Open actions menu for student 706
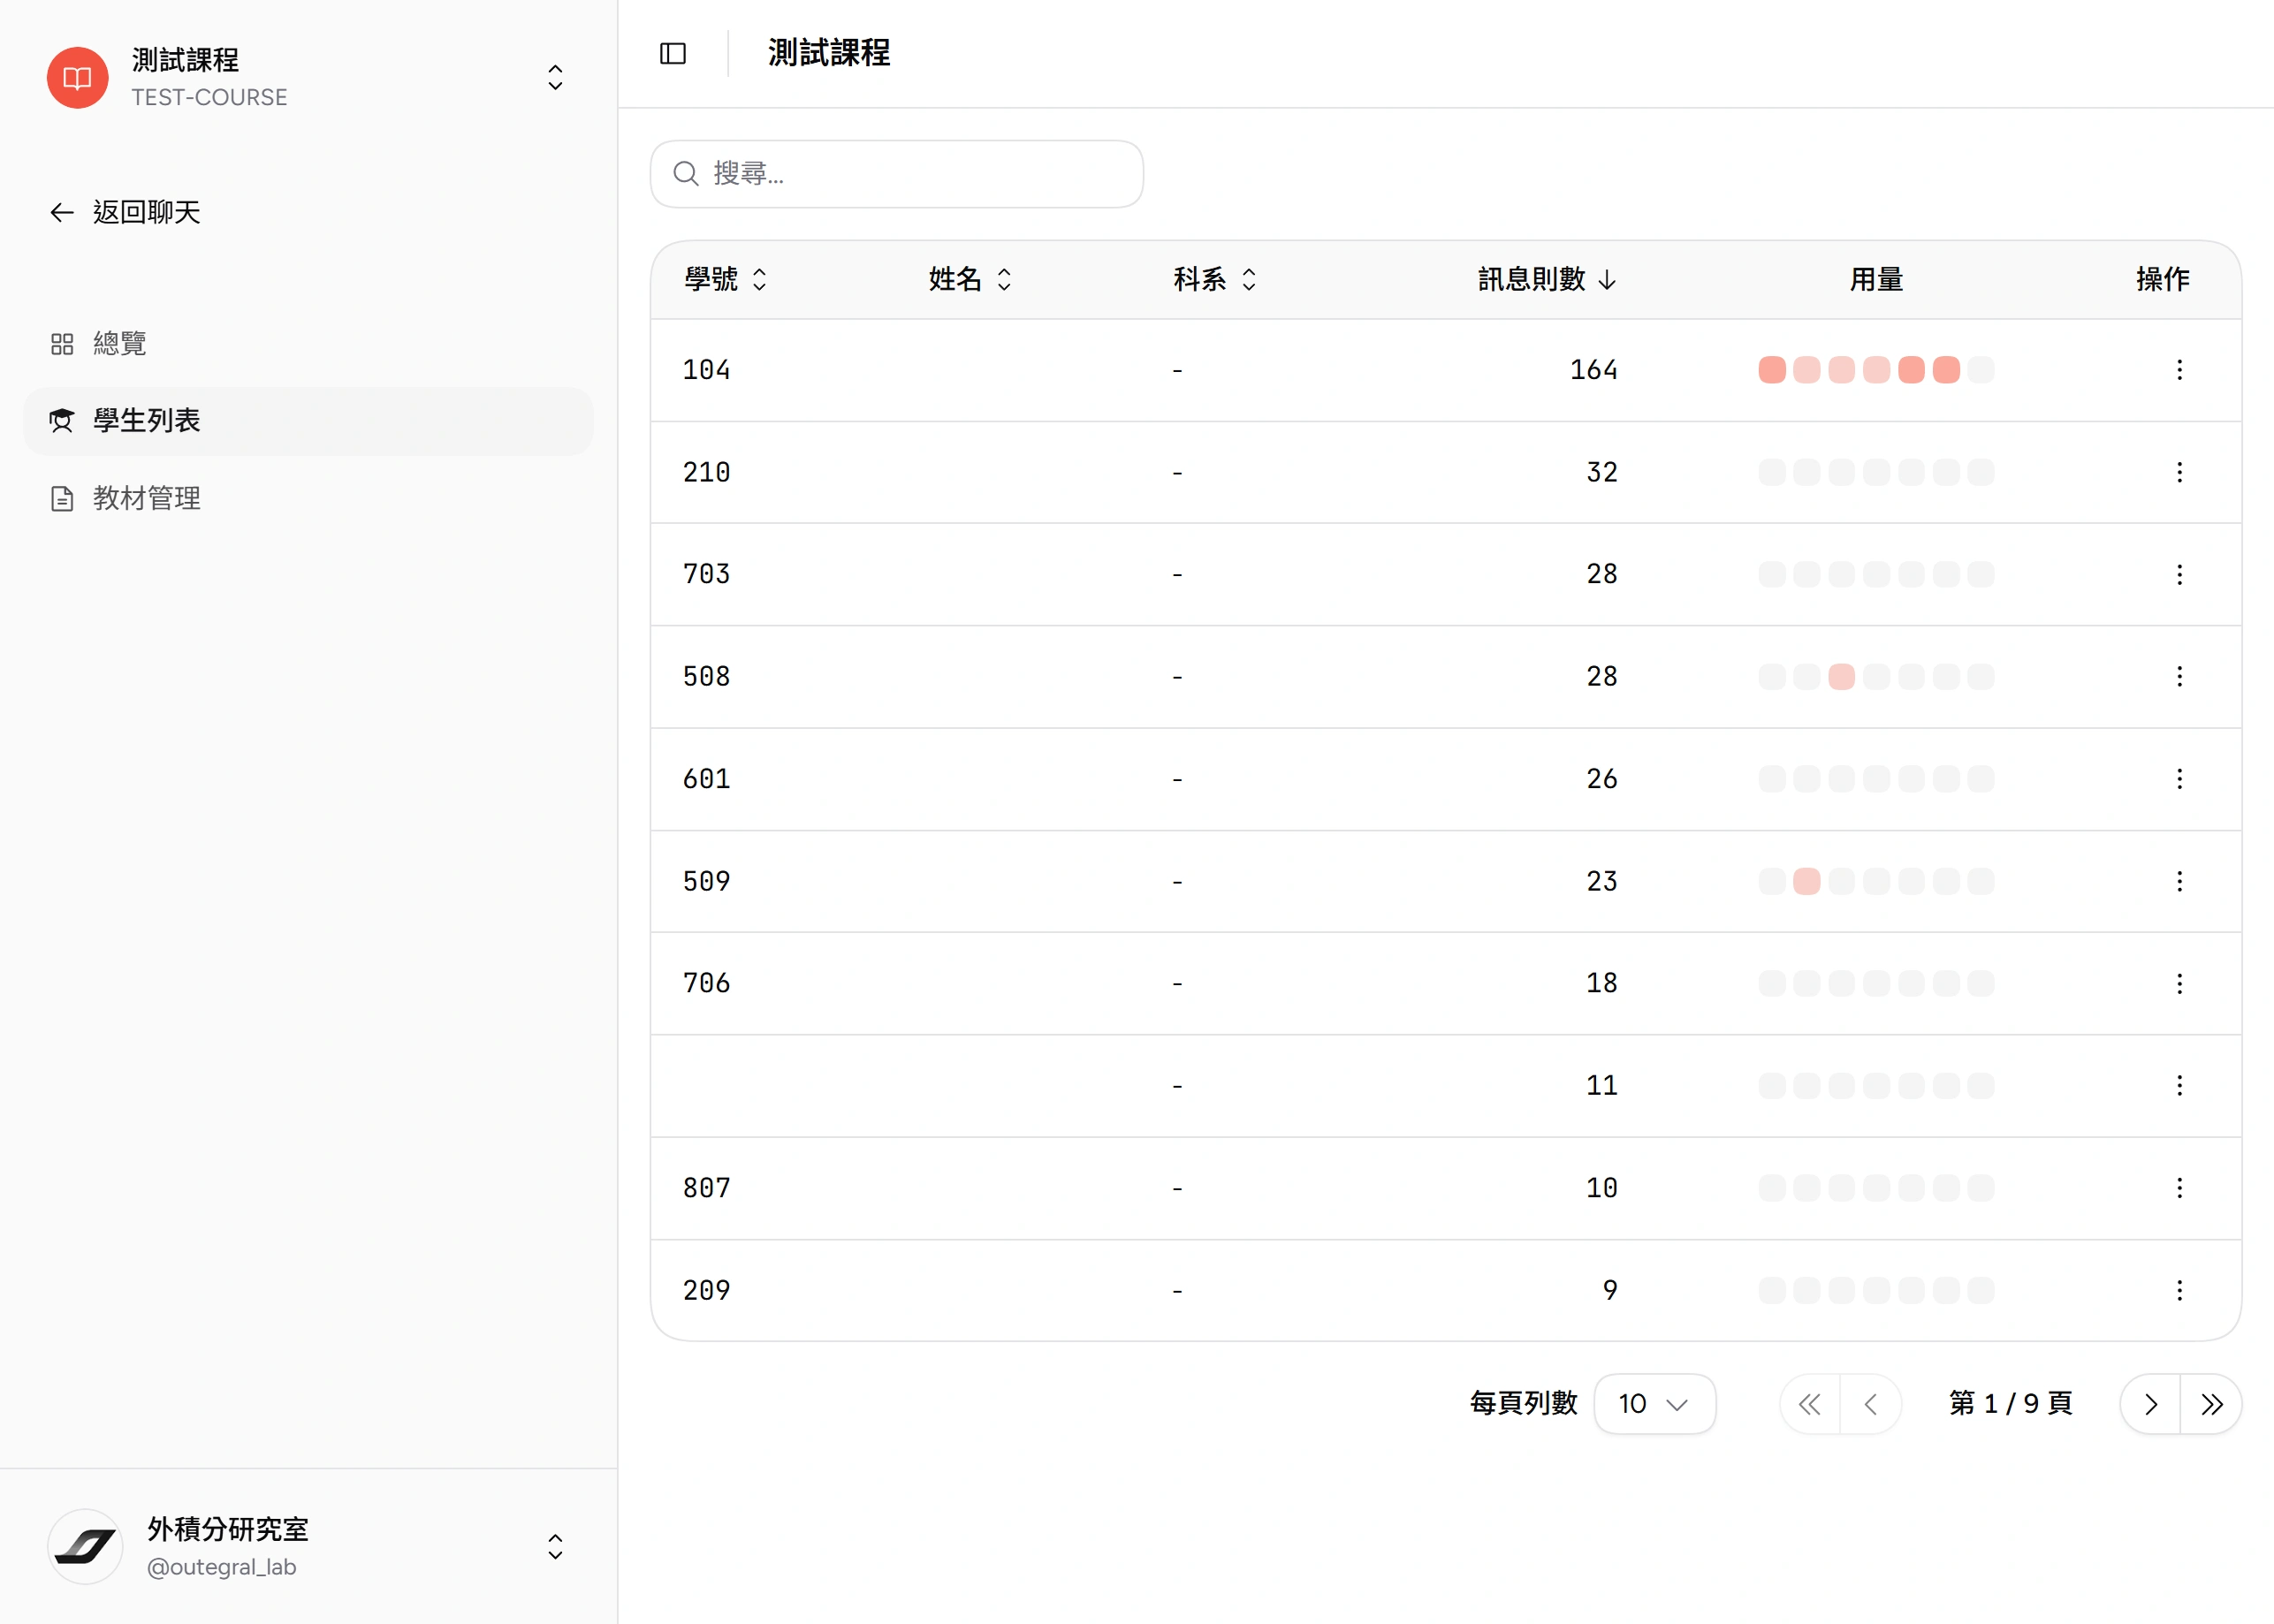The height and width of the screenshot is (1624, 2274). (2179, 984)
